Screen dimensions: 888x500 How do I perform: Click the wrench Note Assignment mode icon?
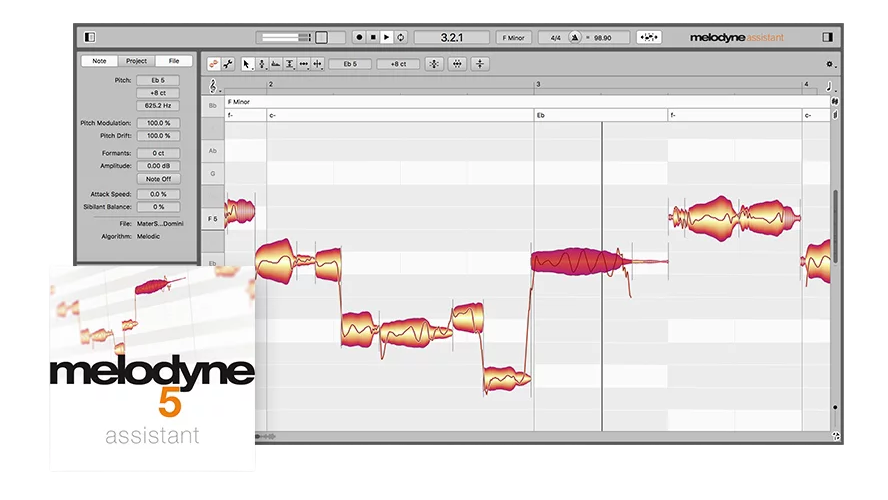[x=228, y=64]
